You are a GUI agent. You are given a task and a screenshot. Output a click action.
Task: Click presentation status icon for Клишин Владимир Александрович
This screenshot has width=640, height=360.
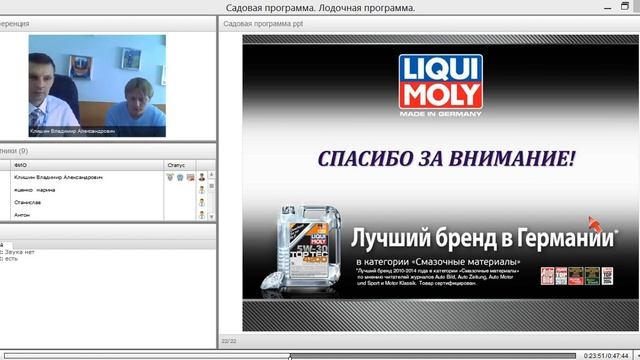(x=191, y=177)
